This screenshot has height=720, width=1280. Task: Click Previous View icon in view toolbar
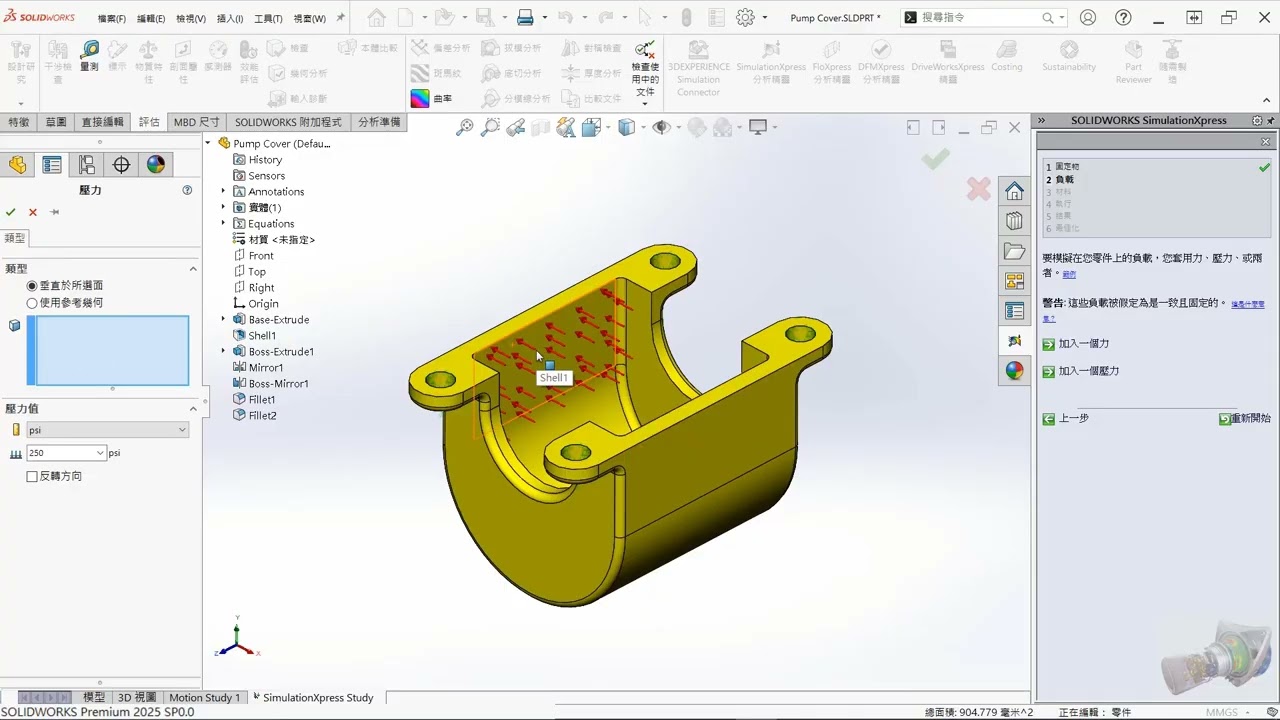[x=516, y=127]
